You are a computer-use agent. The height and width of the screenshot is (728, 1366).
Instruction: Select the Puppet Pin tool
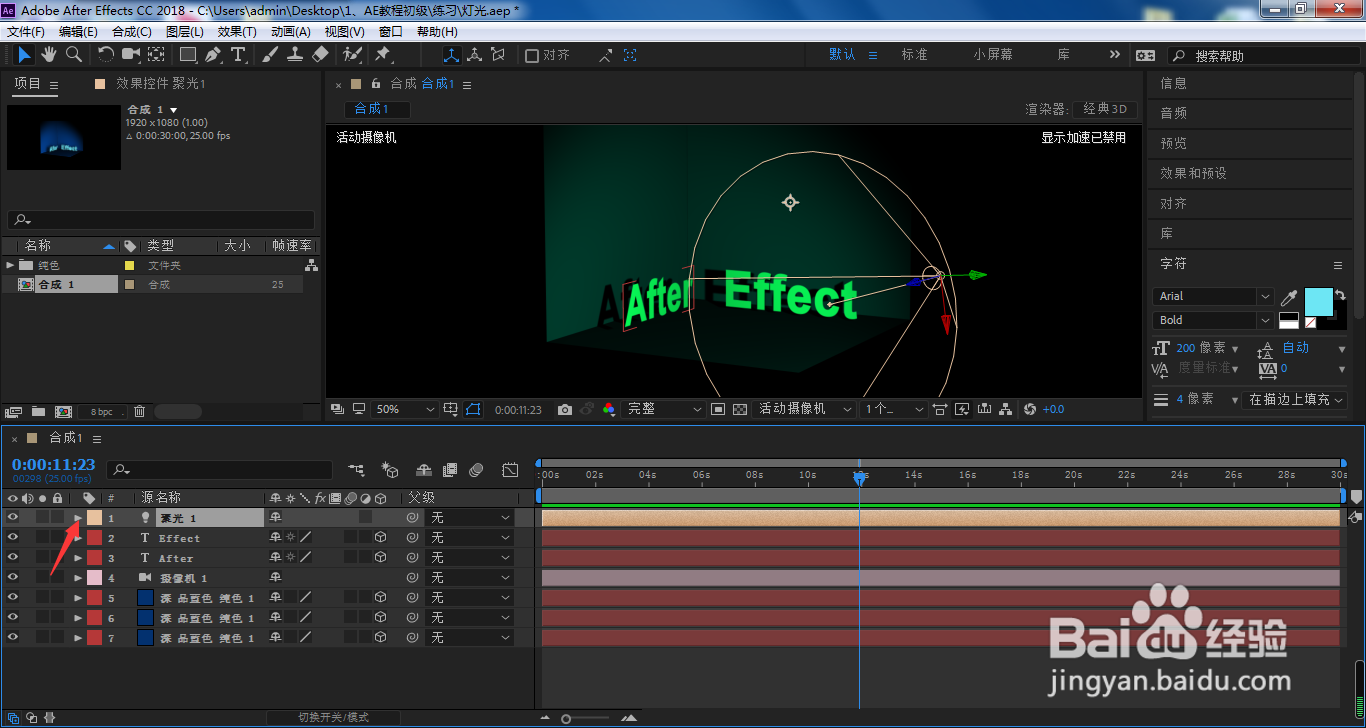click(382, 54)
